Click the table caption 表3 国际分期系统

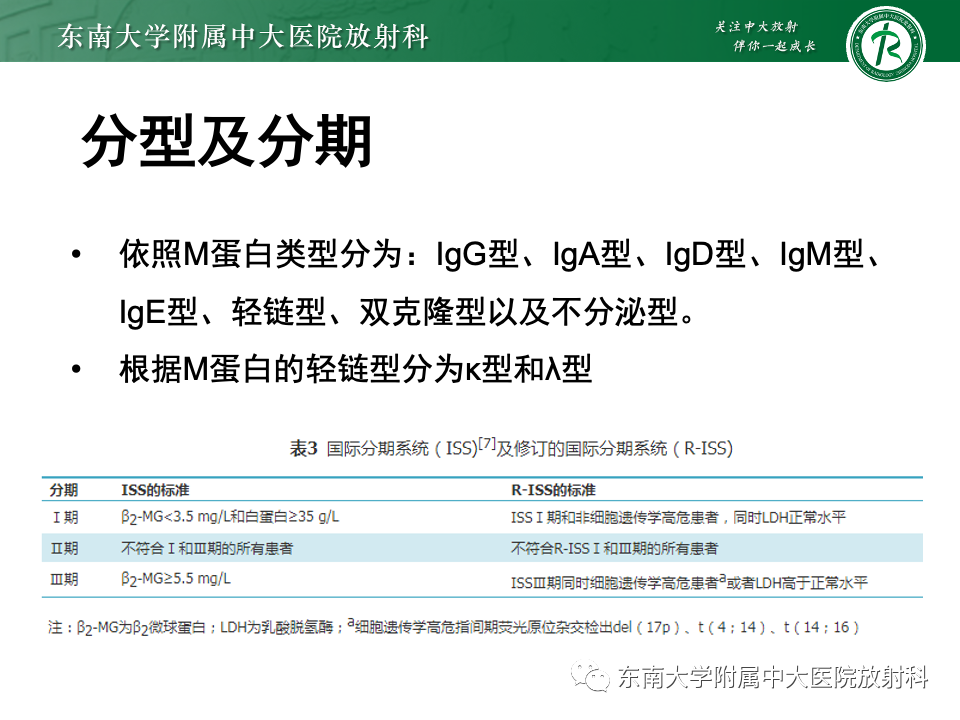511,447
